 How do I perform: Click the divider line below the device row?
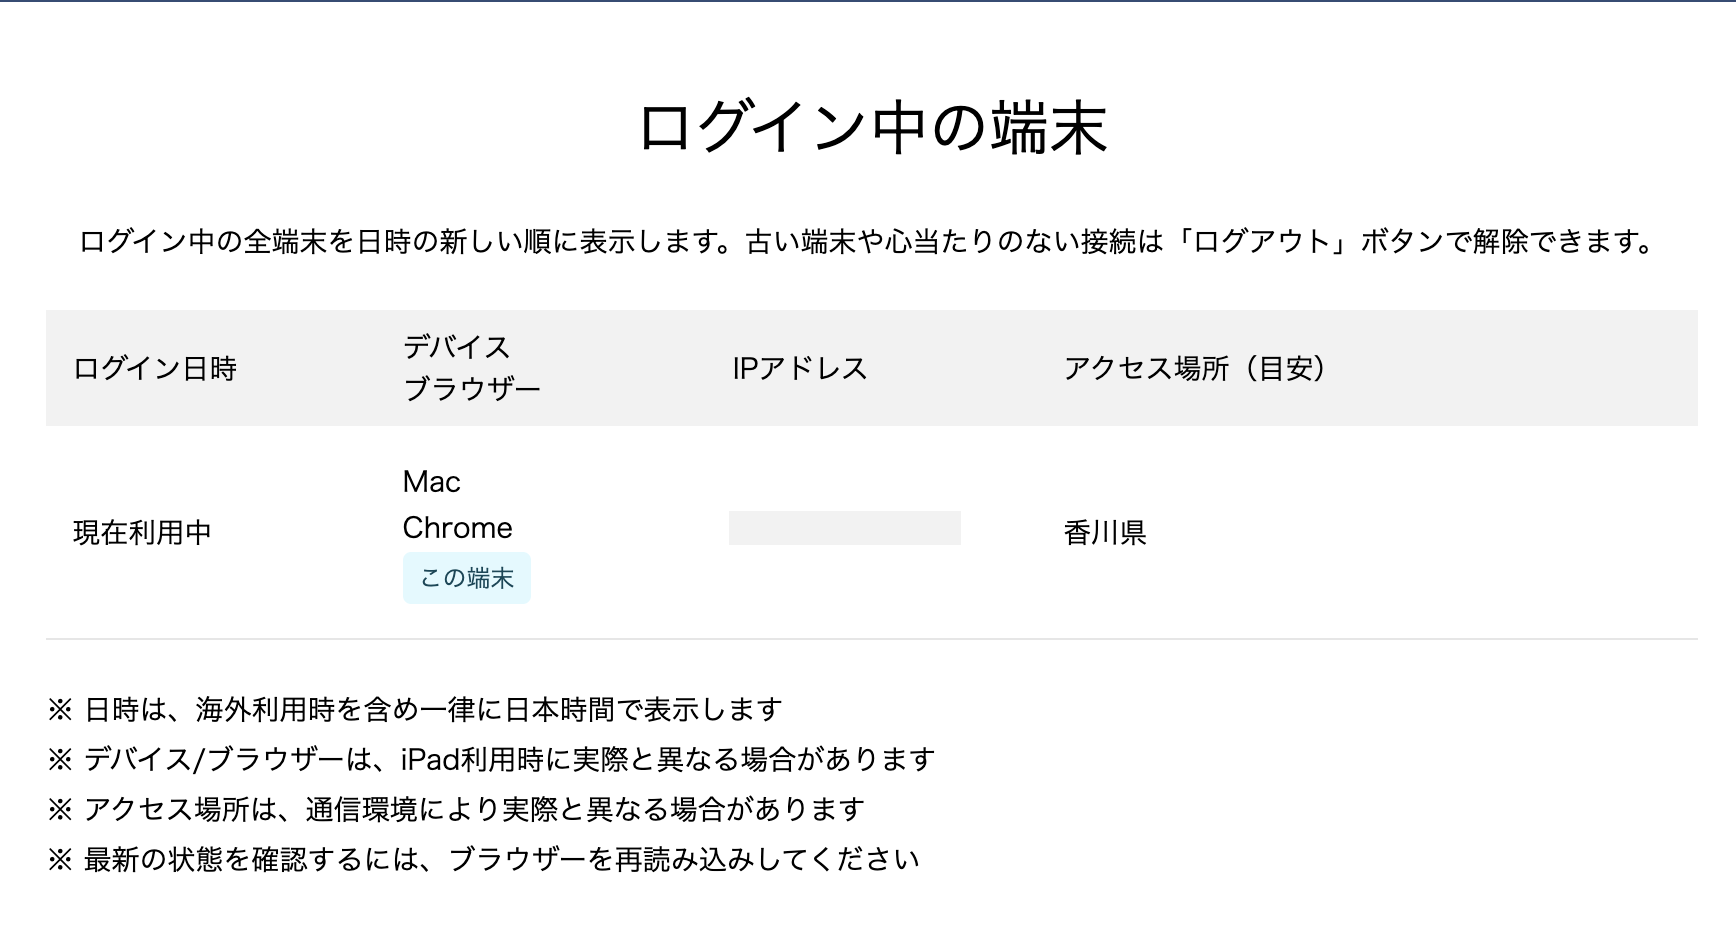[x=872, y=639]
